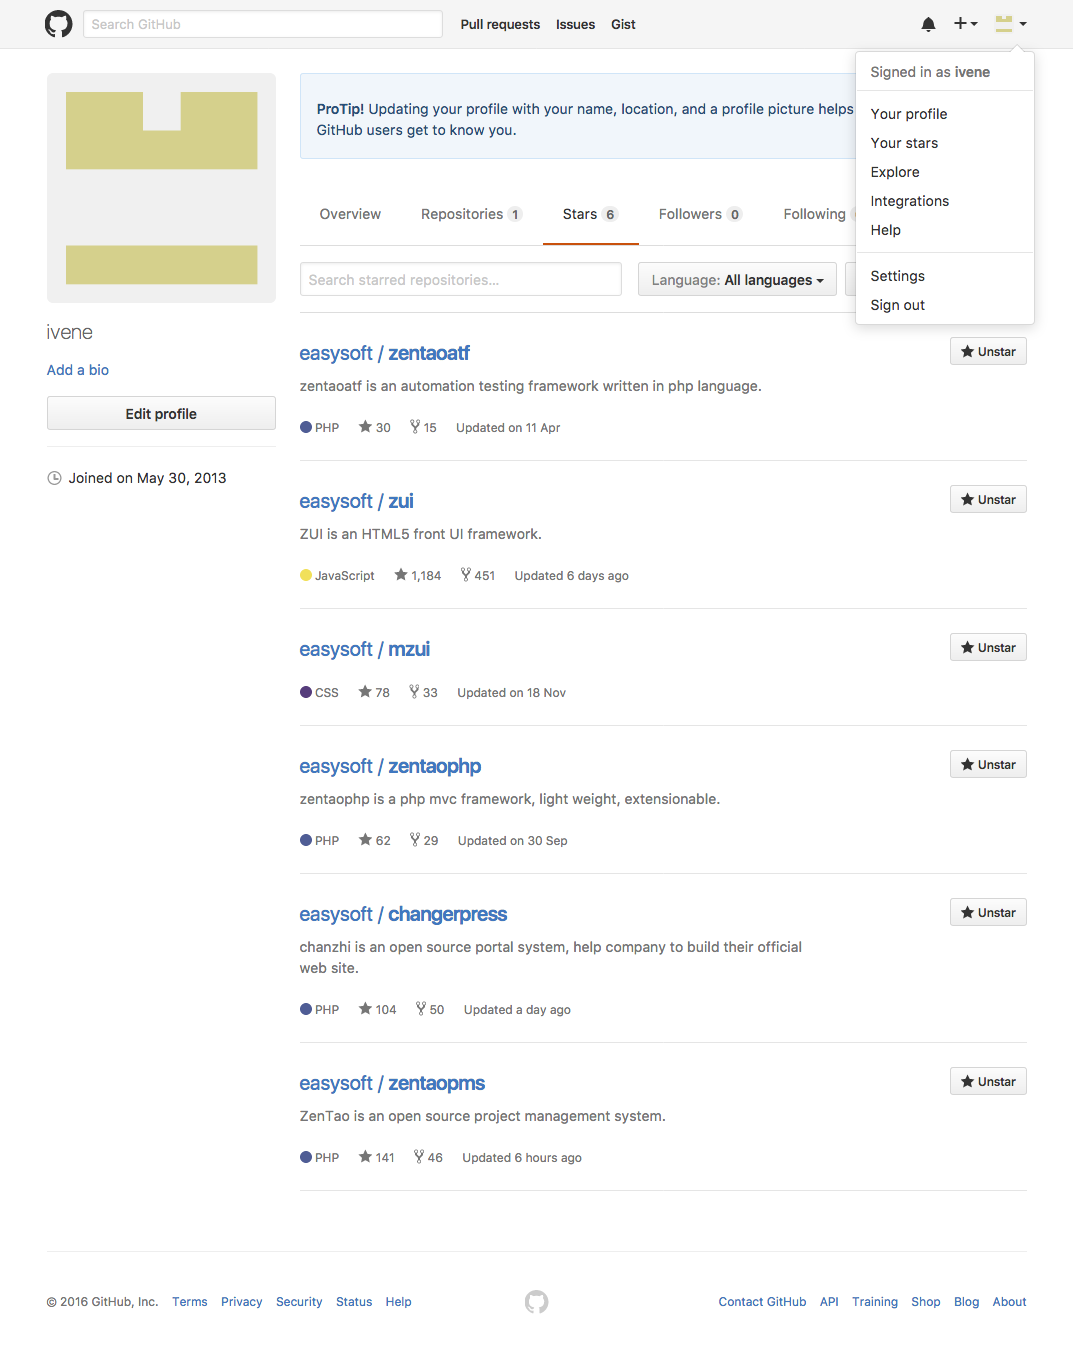Viewport: 1073px width, 1350px height.
Task: Open the Privacy footer link
Action: point(242,1302)
